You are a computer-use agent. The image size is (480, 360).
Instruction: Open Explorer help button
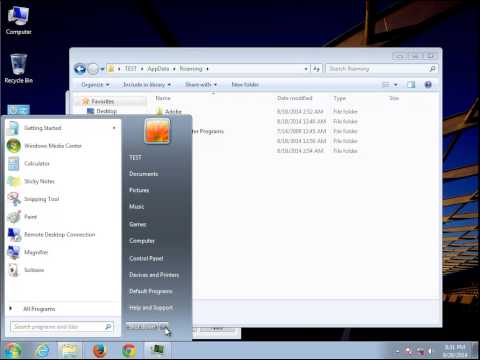click(x=428, y=85)
